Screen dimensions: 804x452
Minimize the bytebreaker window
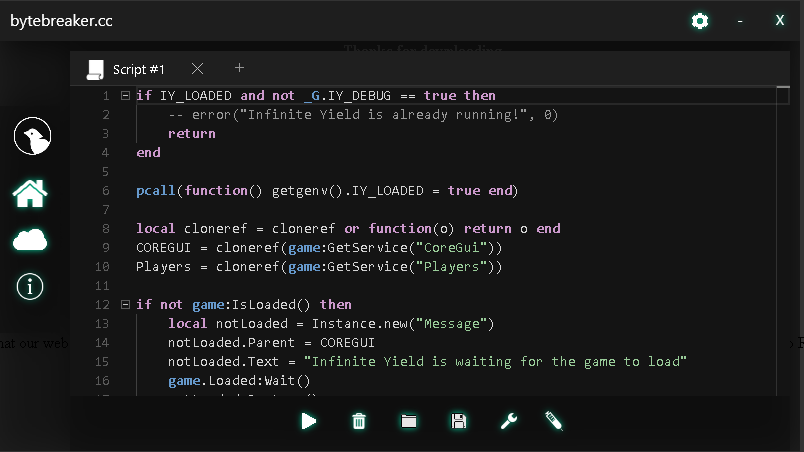[x=740, y=21]
